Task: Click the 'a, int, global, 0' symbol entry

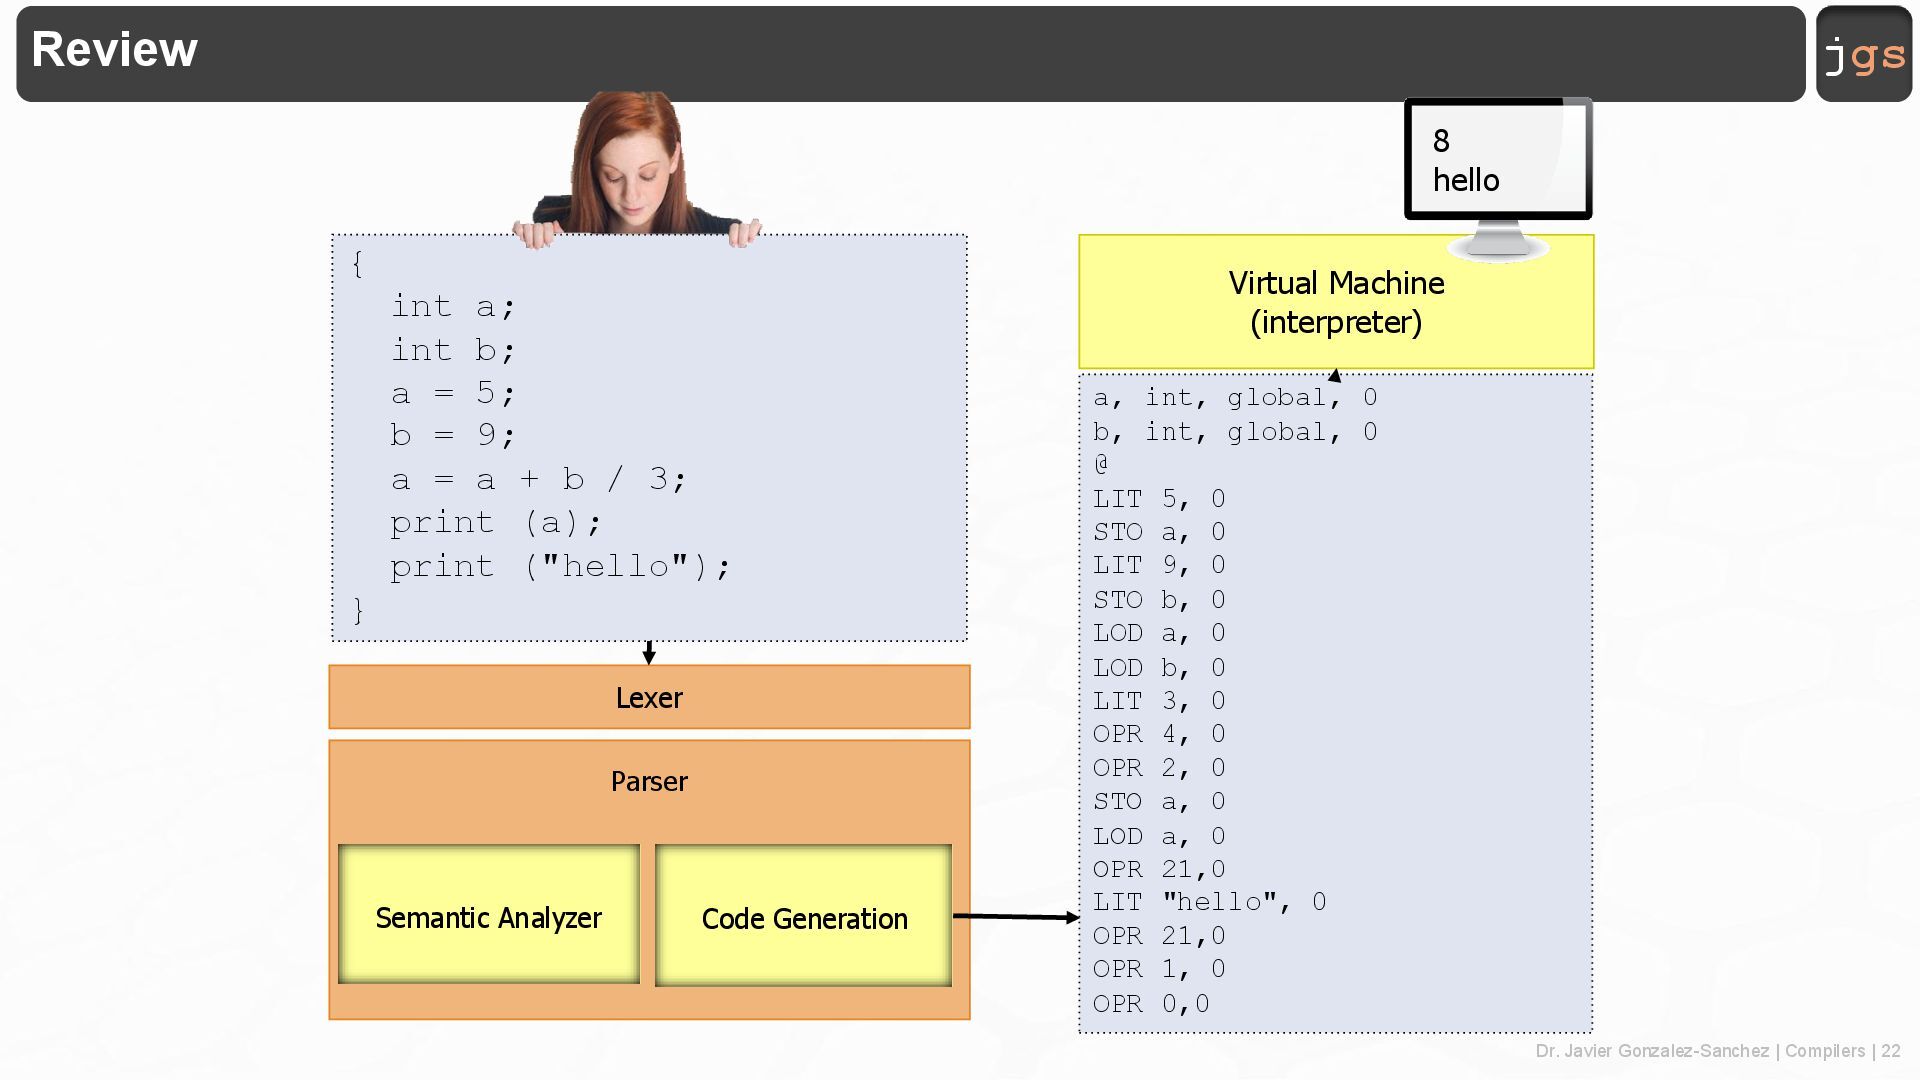Action: (1235, 398)
